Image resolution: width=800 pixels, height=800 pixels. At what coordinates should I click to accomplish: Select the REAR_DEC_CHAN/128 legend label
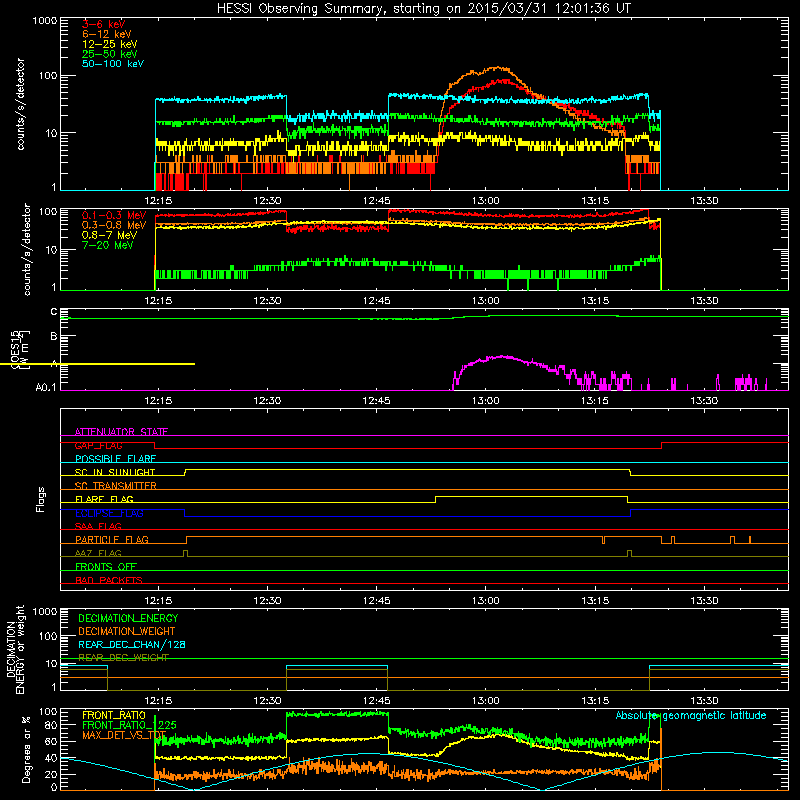tap(132, 644)
